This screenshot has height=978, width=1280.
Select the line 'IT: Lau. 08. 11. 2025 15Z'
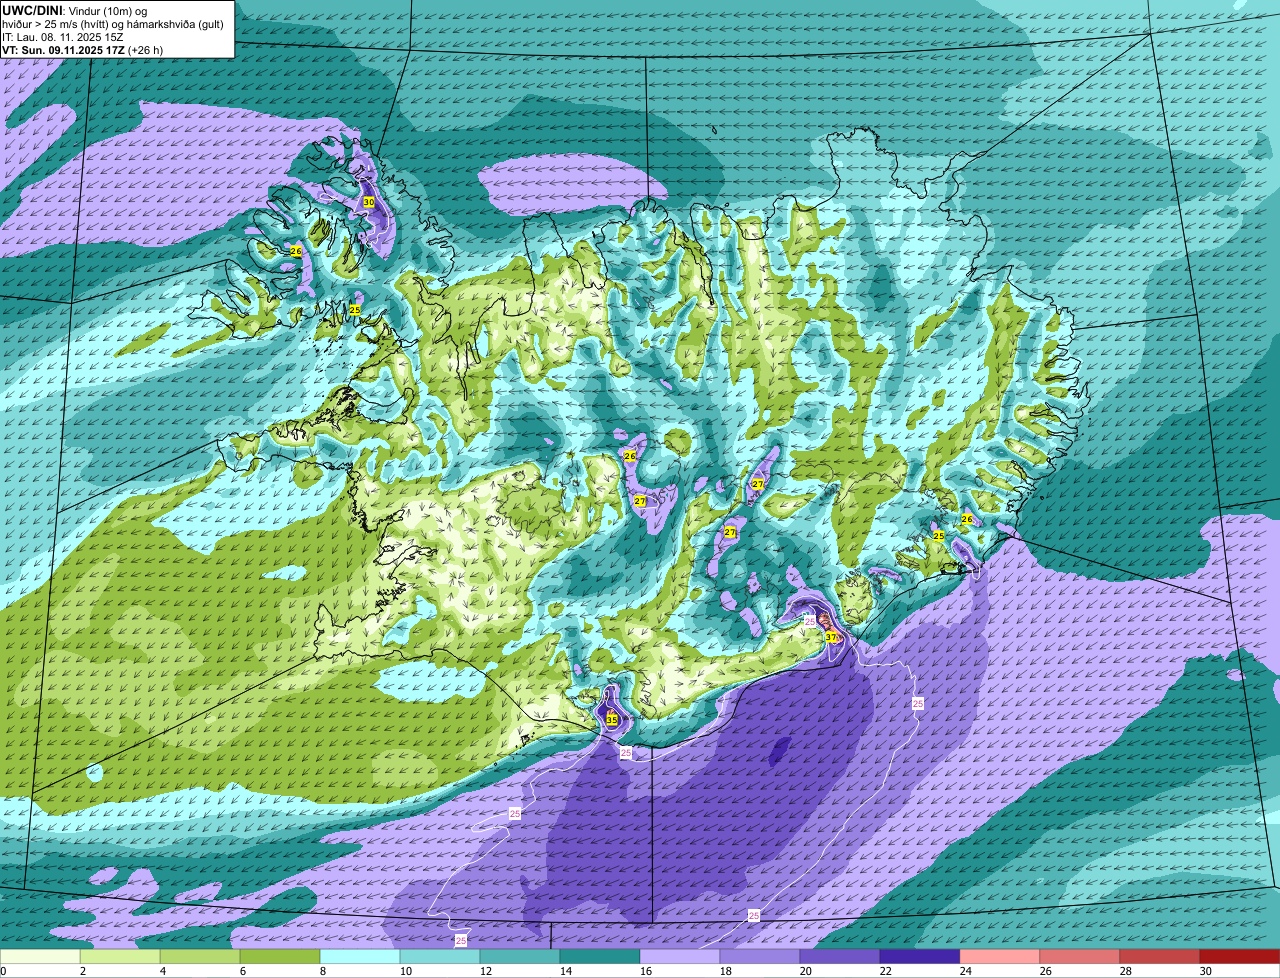(x=63, y=37)
